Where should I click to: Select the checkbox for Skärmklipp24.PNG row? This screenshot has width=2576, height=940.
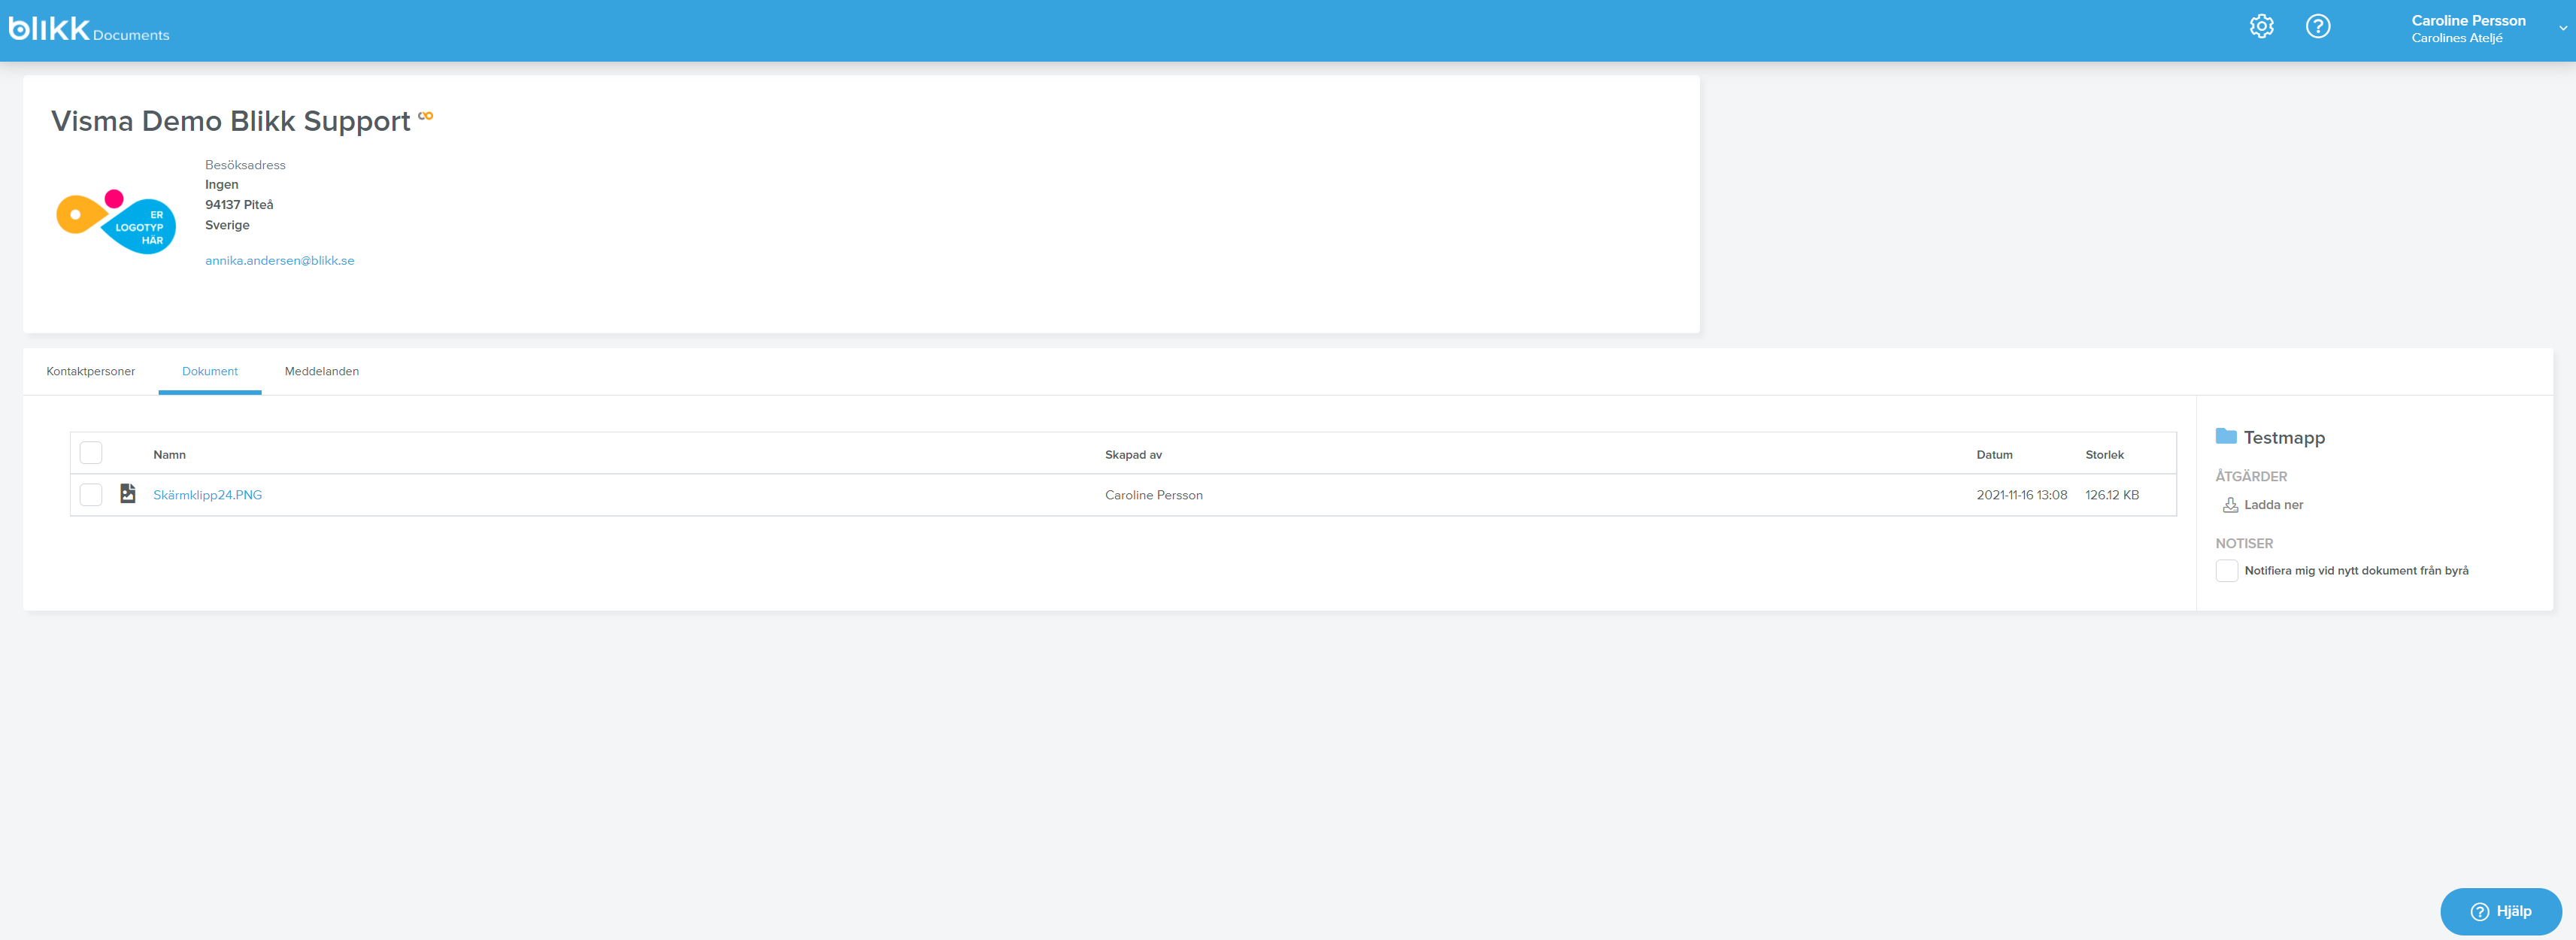[x=91, y=495]
